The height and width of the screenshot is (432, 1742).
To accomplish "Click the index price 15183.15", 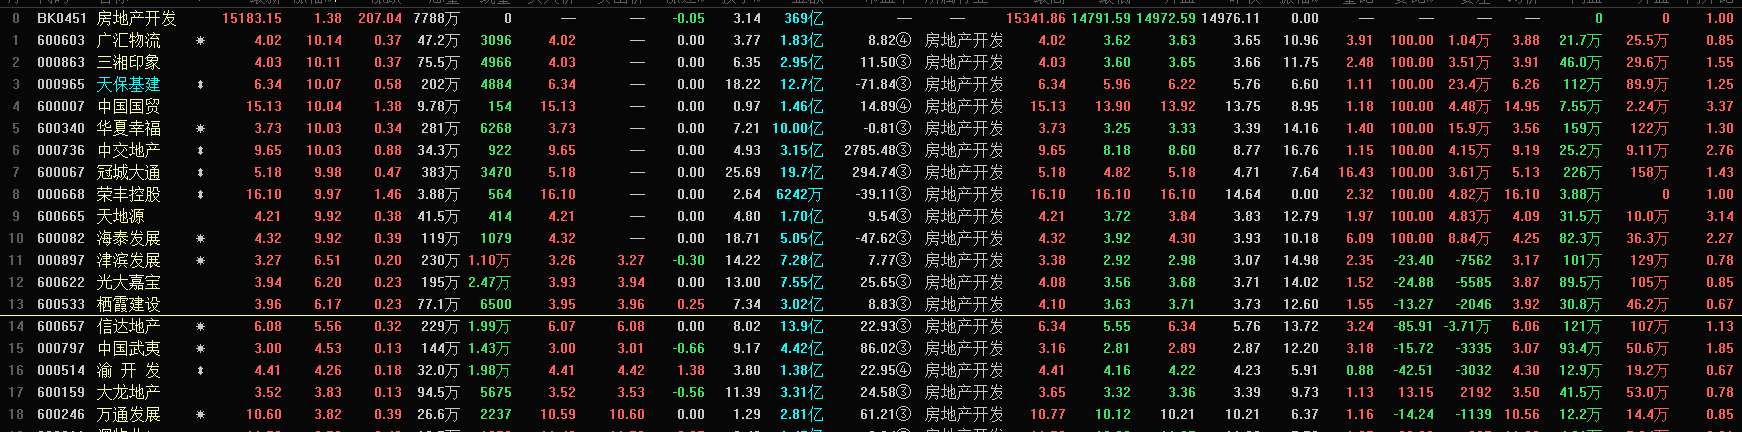I will click(x=252, y=18).
